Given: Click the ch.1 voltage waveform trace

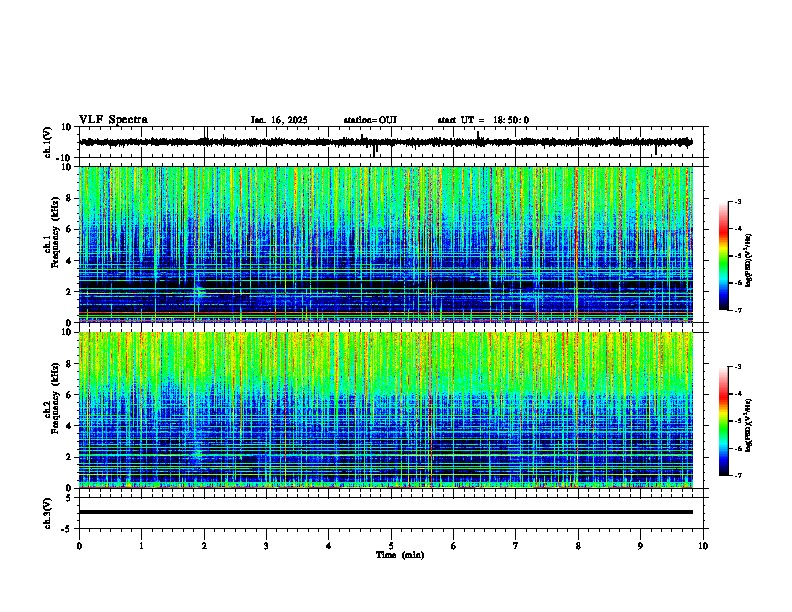Looking at the screenshot, I should [x=386, y=142].
